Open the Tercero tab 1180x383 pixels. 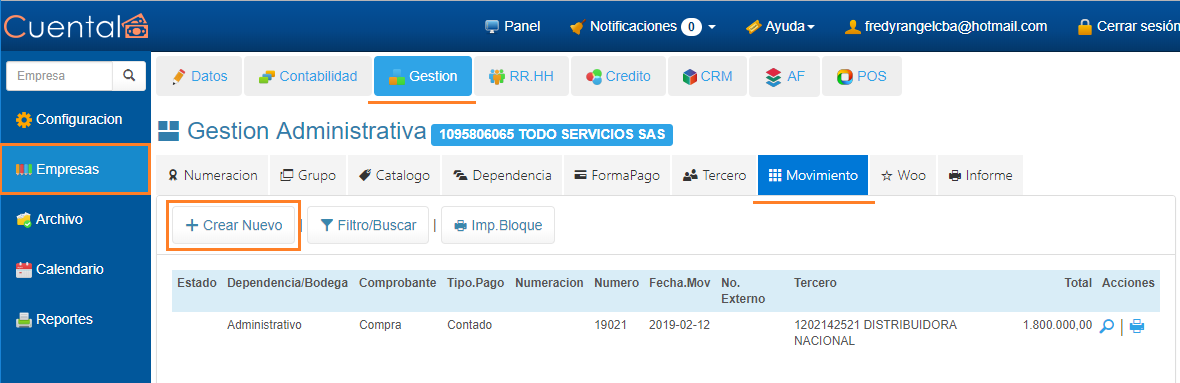(x=714, y=175)
